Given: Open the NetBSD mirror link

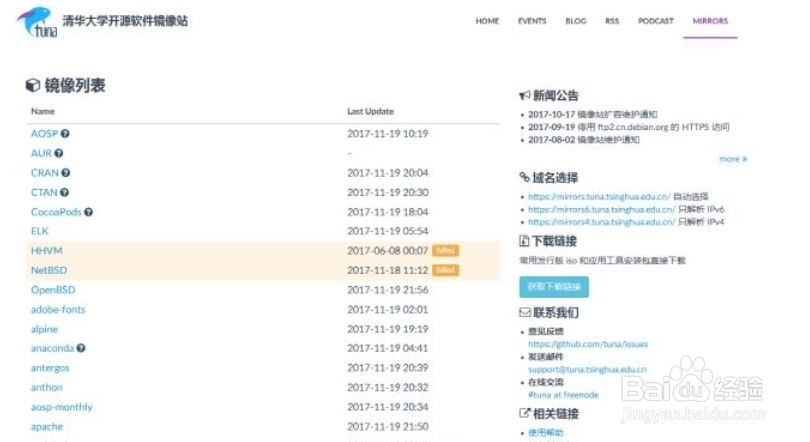Looking at the screenshot, I should coord(49,271).
